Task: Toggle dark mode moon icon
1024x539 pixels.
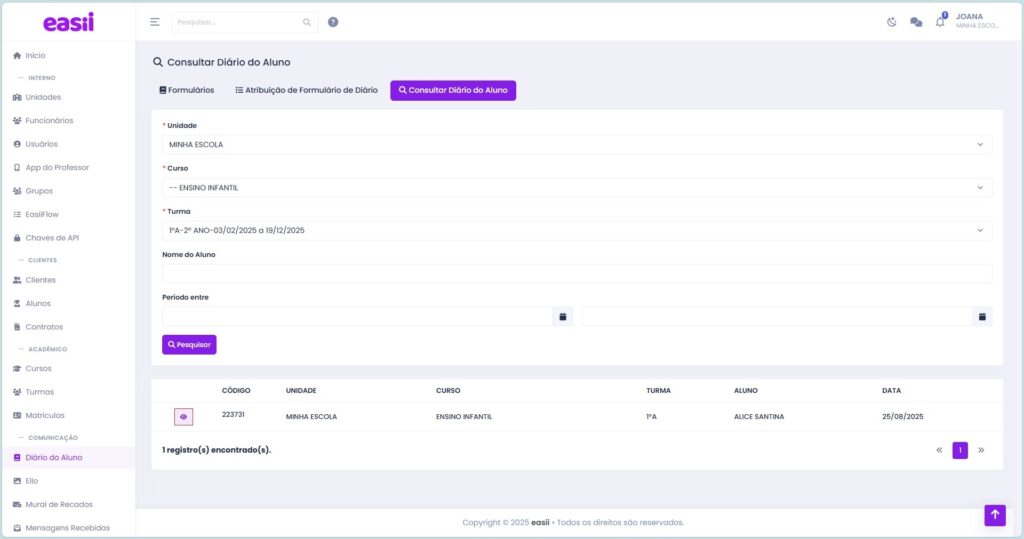Action: pyautogui.click(x=892, y=22)
